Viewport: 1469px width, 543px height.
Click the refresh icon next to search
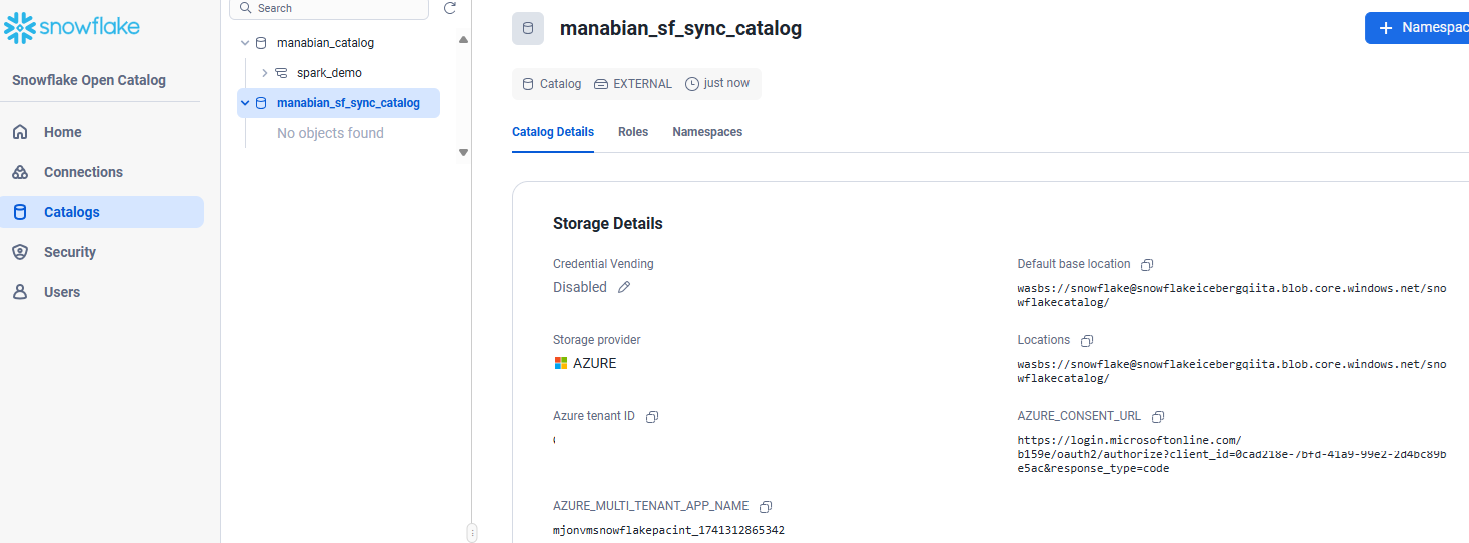[450, 8]
